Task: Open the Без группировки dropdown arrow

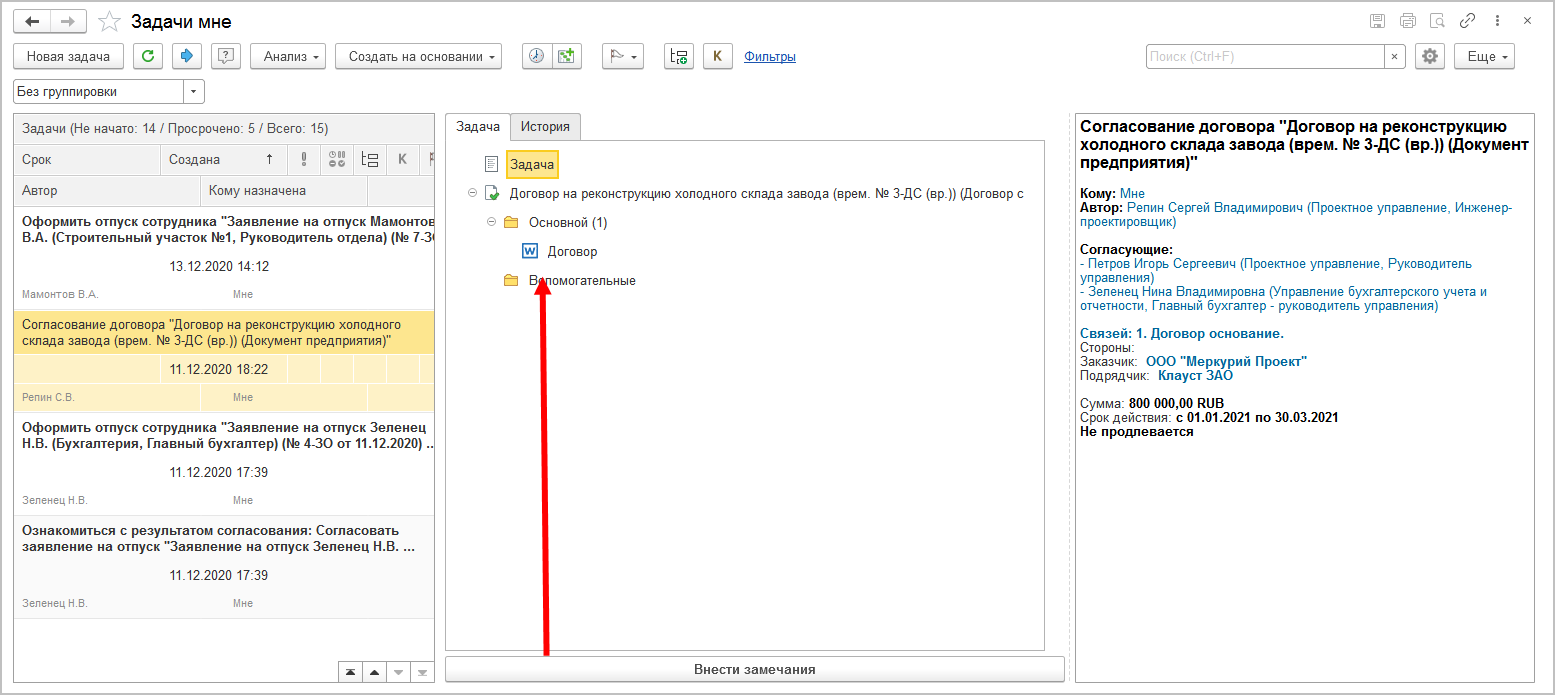Action: pyautogui.click(x=194, y=91)
